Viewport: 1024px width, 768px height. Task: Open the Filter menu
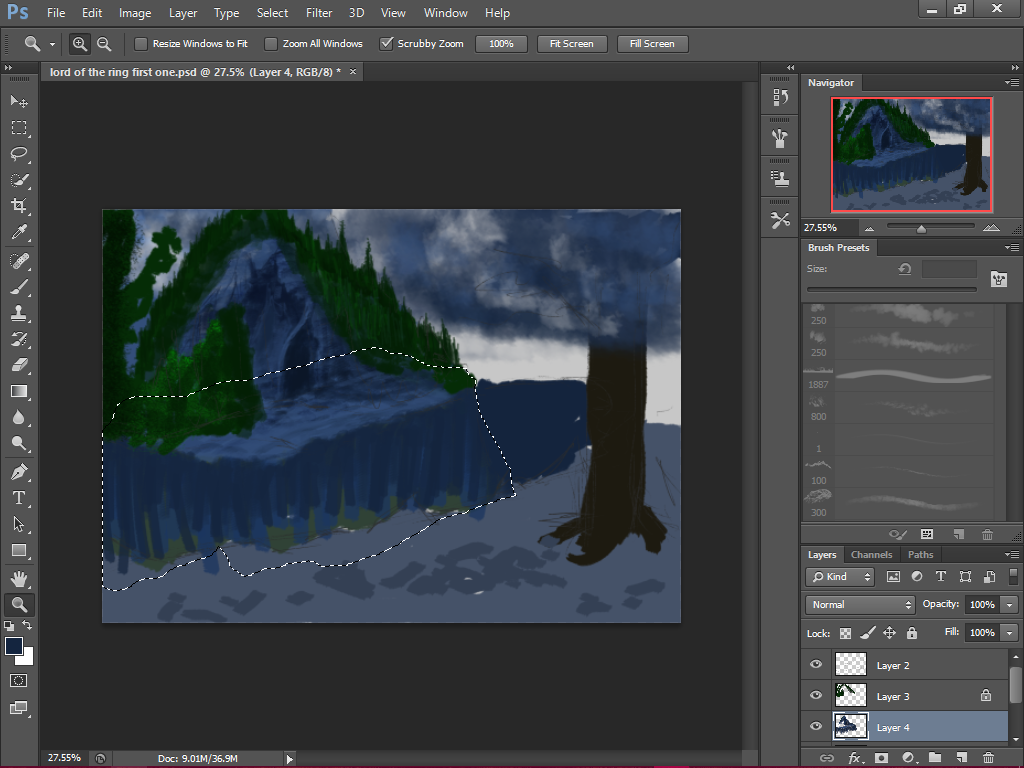319,13
